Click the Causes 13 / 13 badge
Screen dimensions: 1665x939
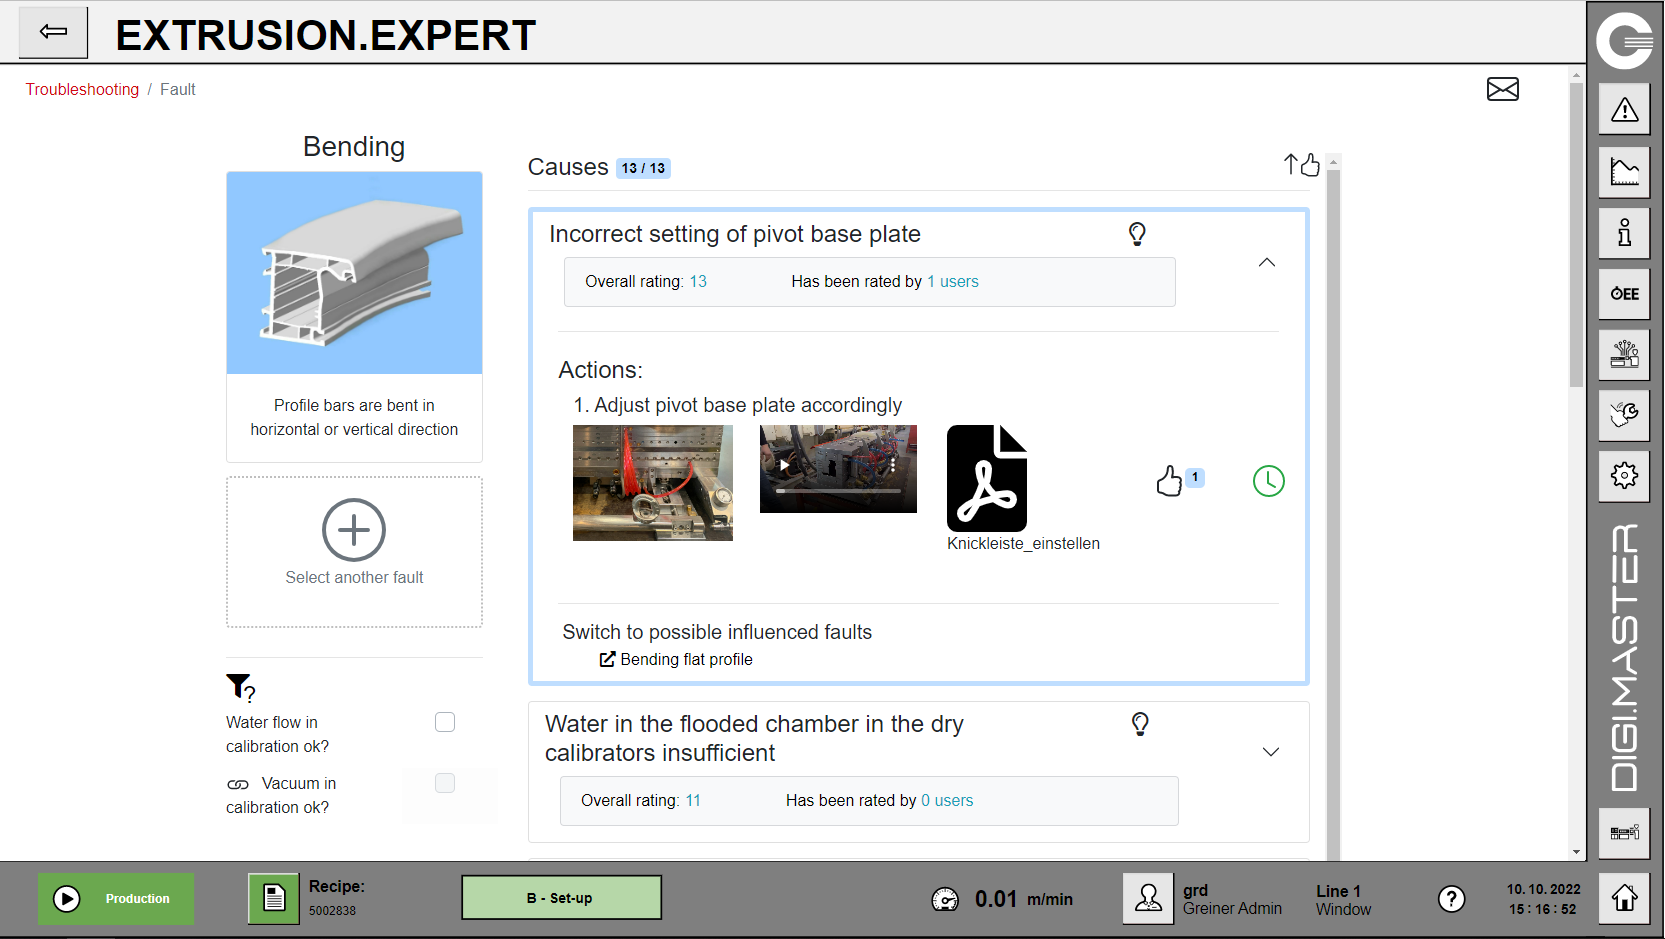pos(643,168)
